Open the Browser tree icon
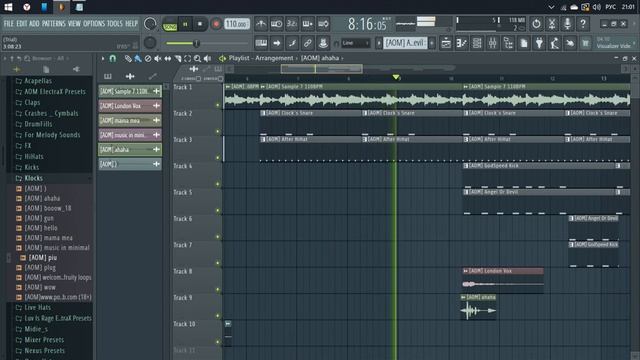 click(x=508, y=43)
